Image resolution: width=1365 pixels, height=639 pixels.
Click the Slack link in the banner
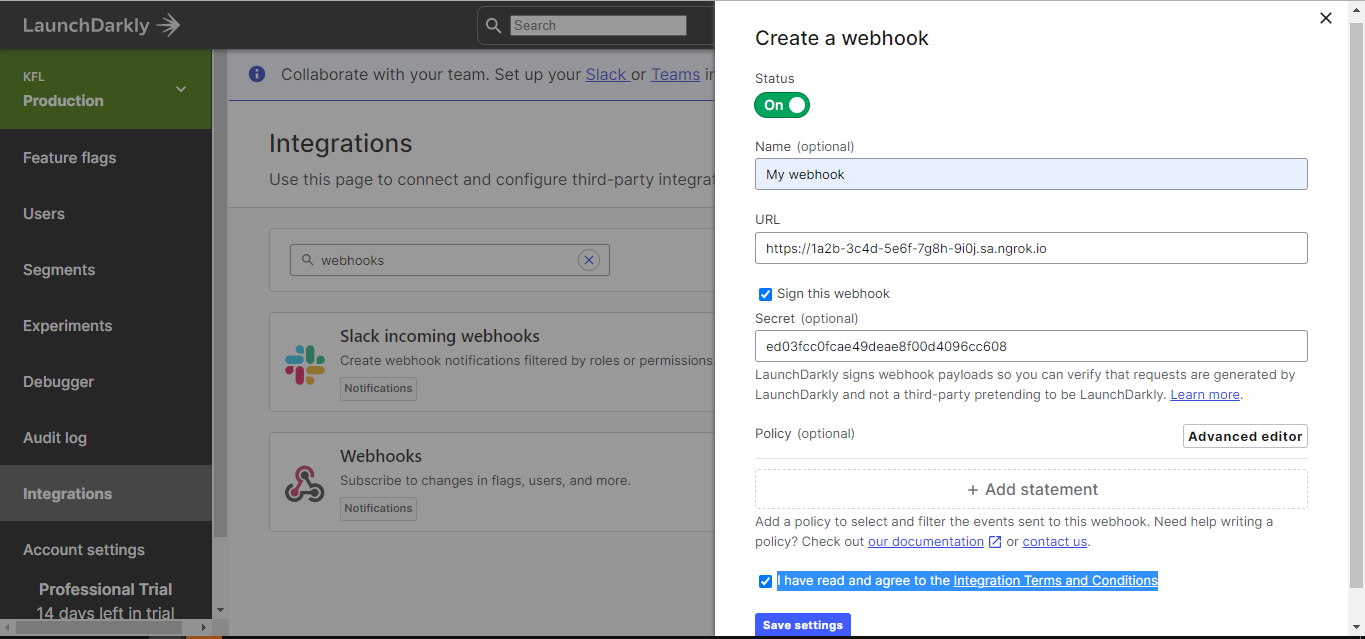(x=606, y=74)
